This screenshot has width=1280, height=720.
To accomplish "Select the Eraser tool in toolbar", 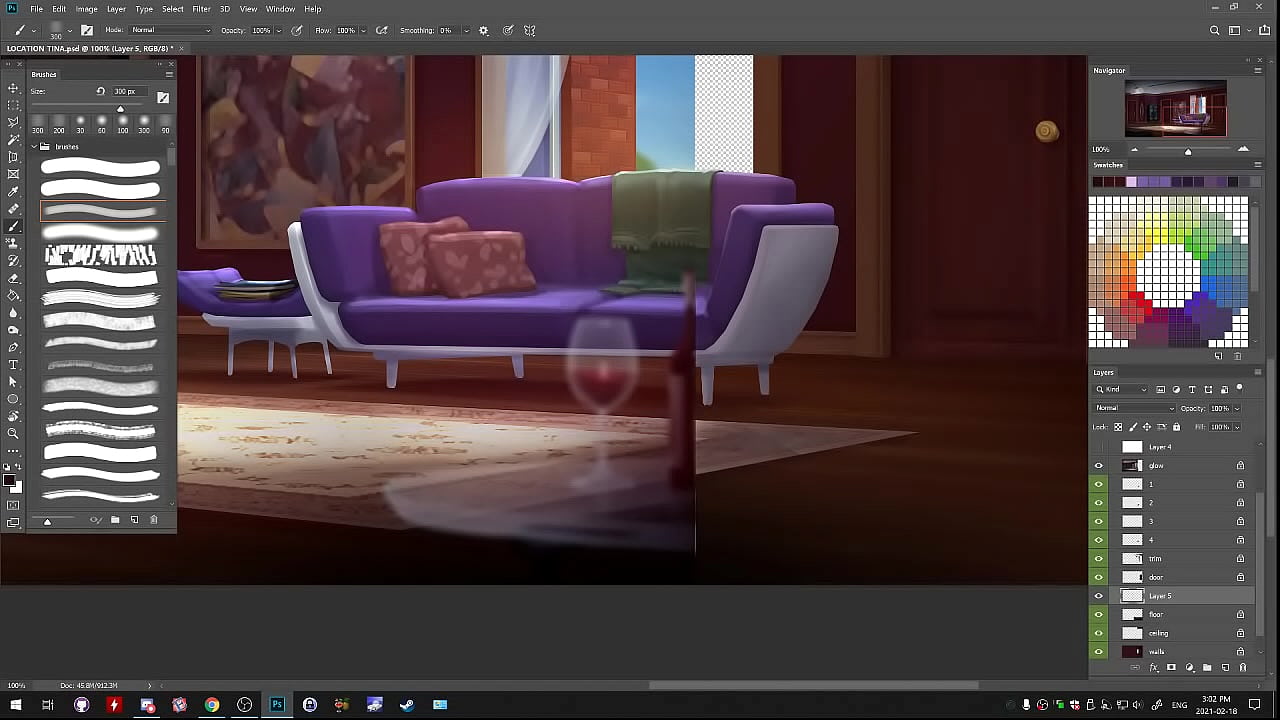I will click(13, 278).
